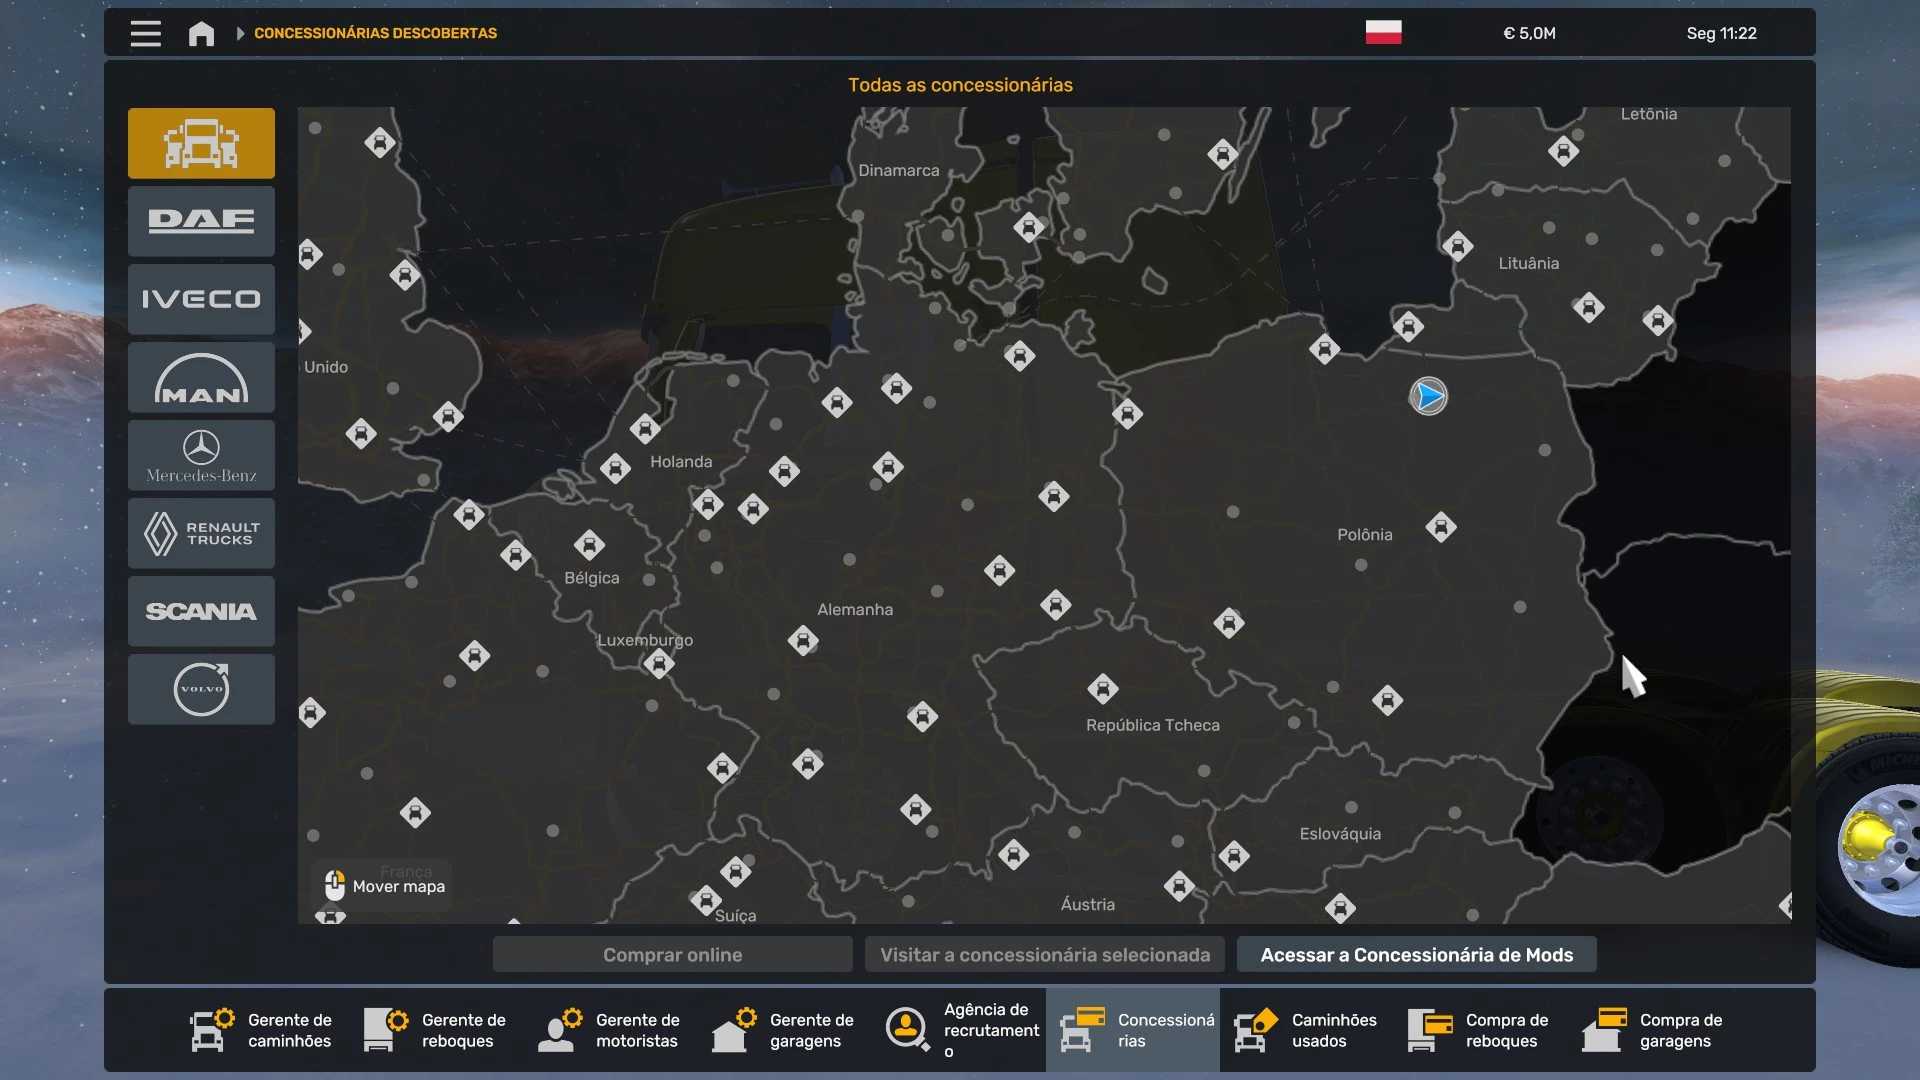Click the Poland flag indicator

pyautogui.click(x=1383, y=32)
